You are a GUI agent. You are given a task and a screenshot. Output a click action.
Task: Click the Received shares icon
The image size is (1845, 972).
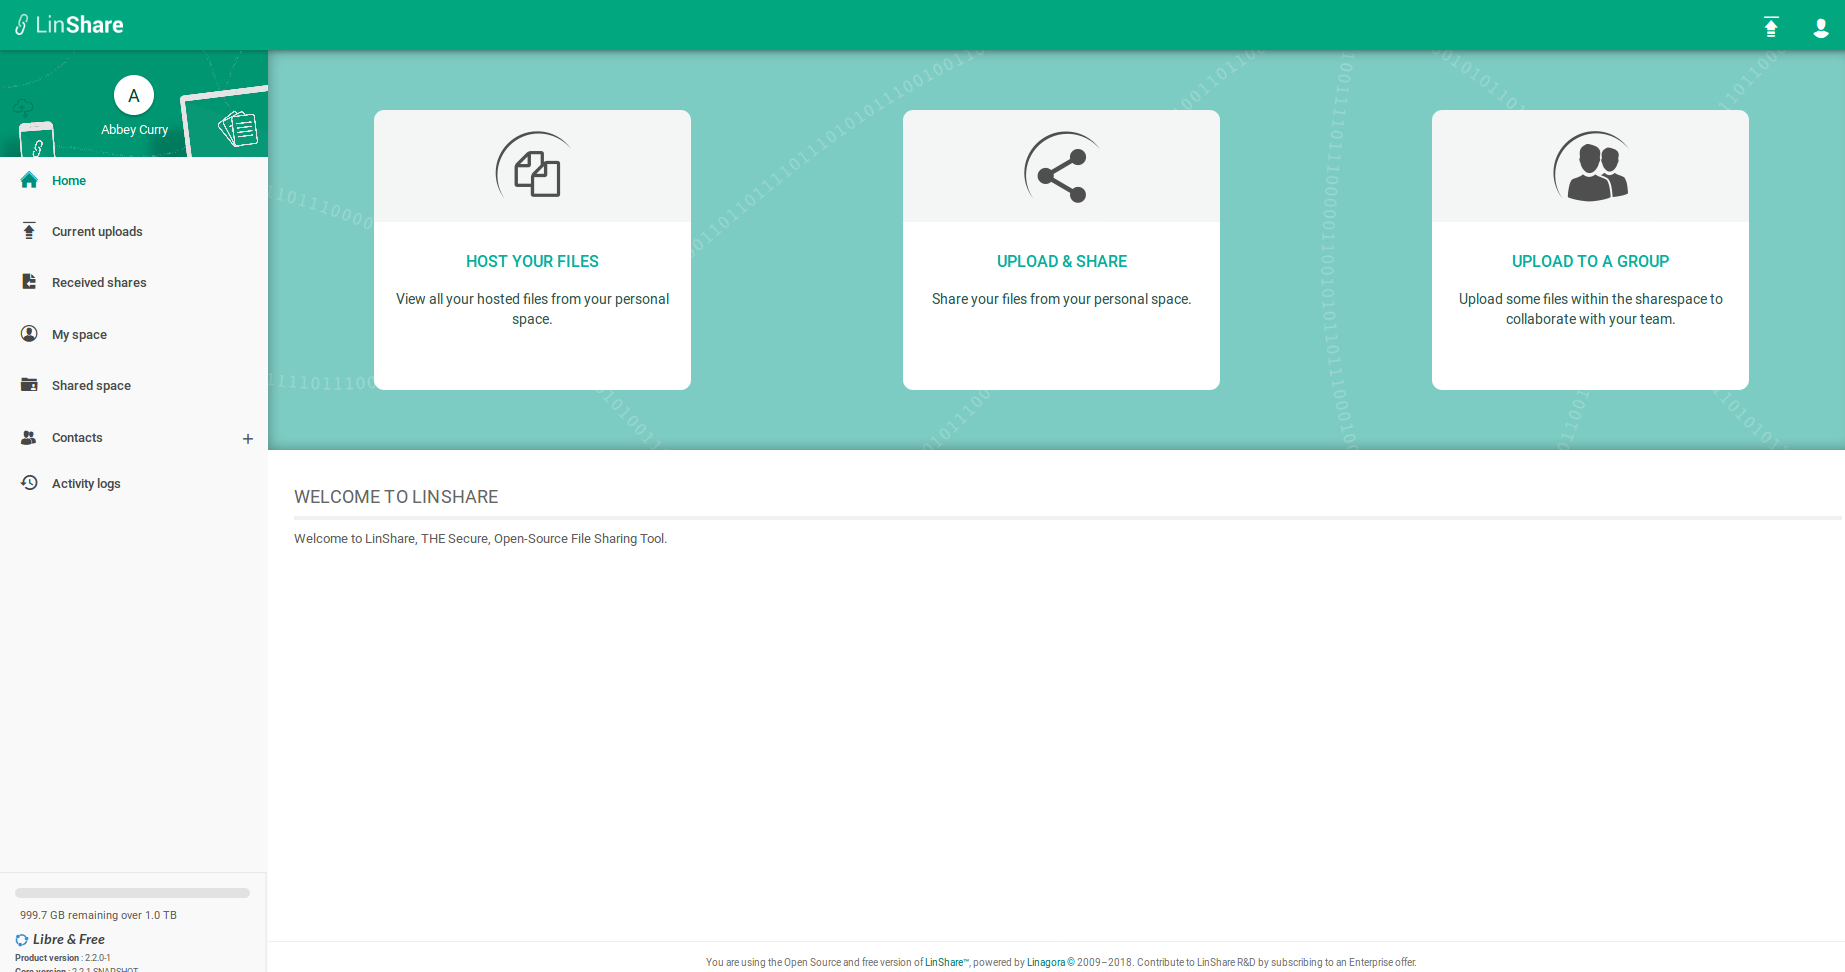[x=29, y=282]
